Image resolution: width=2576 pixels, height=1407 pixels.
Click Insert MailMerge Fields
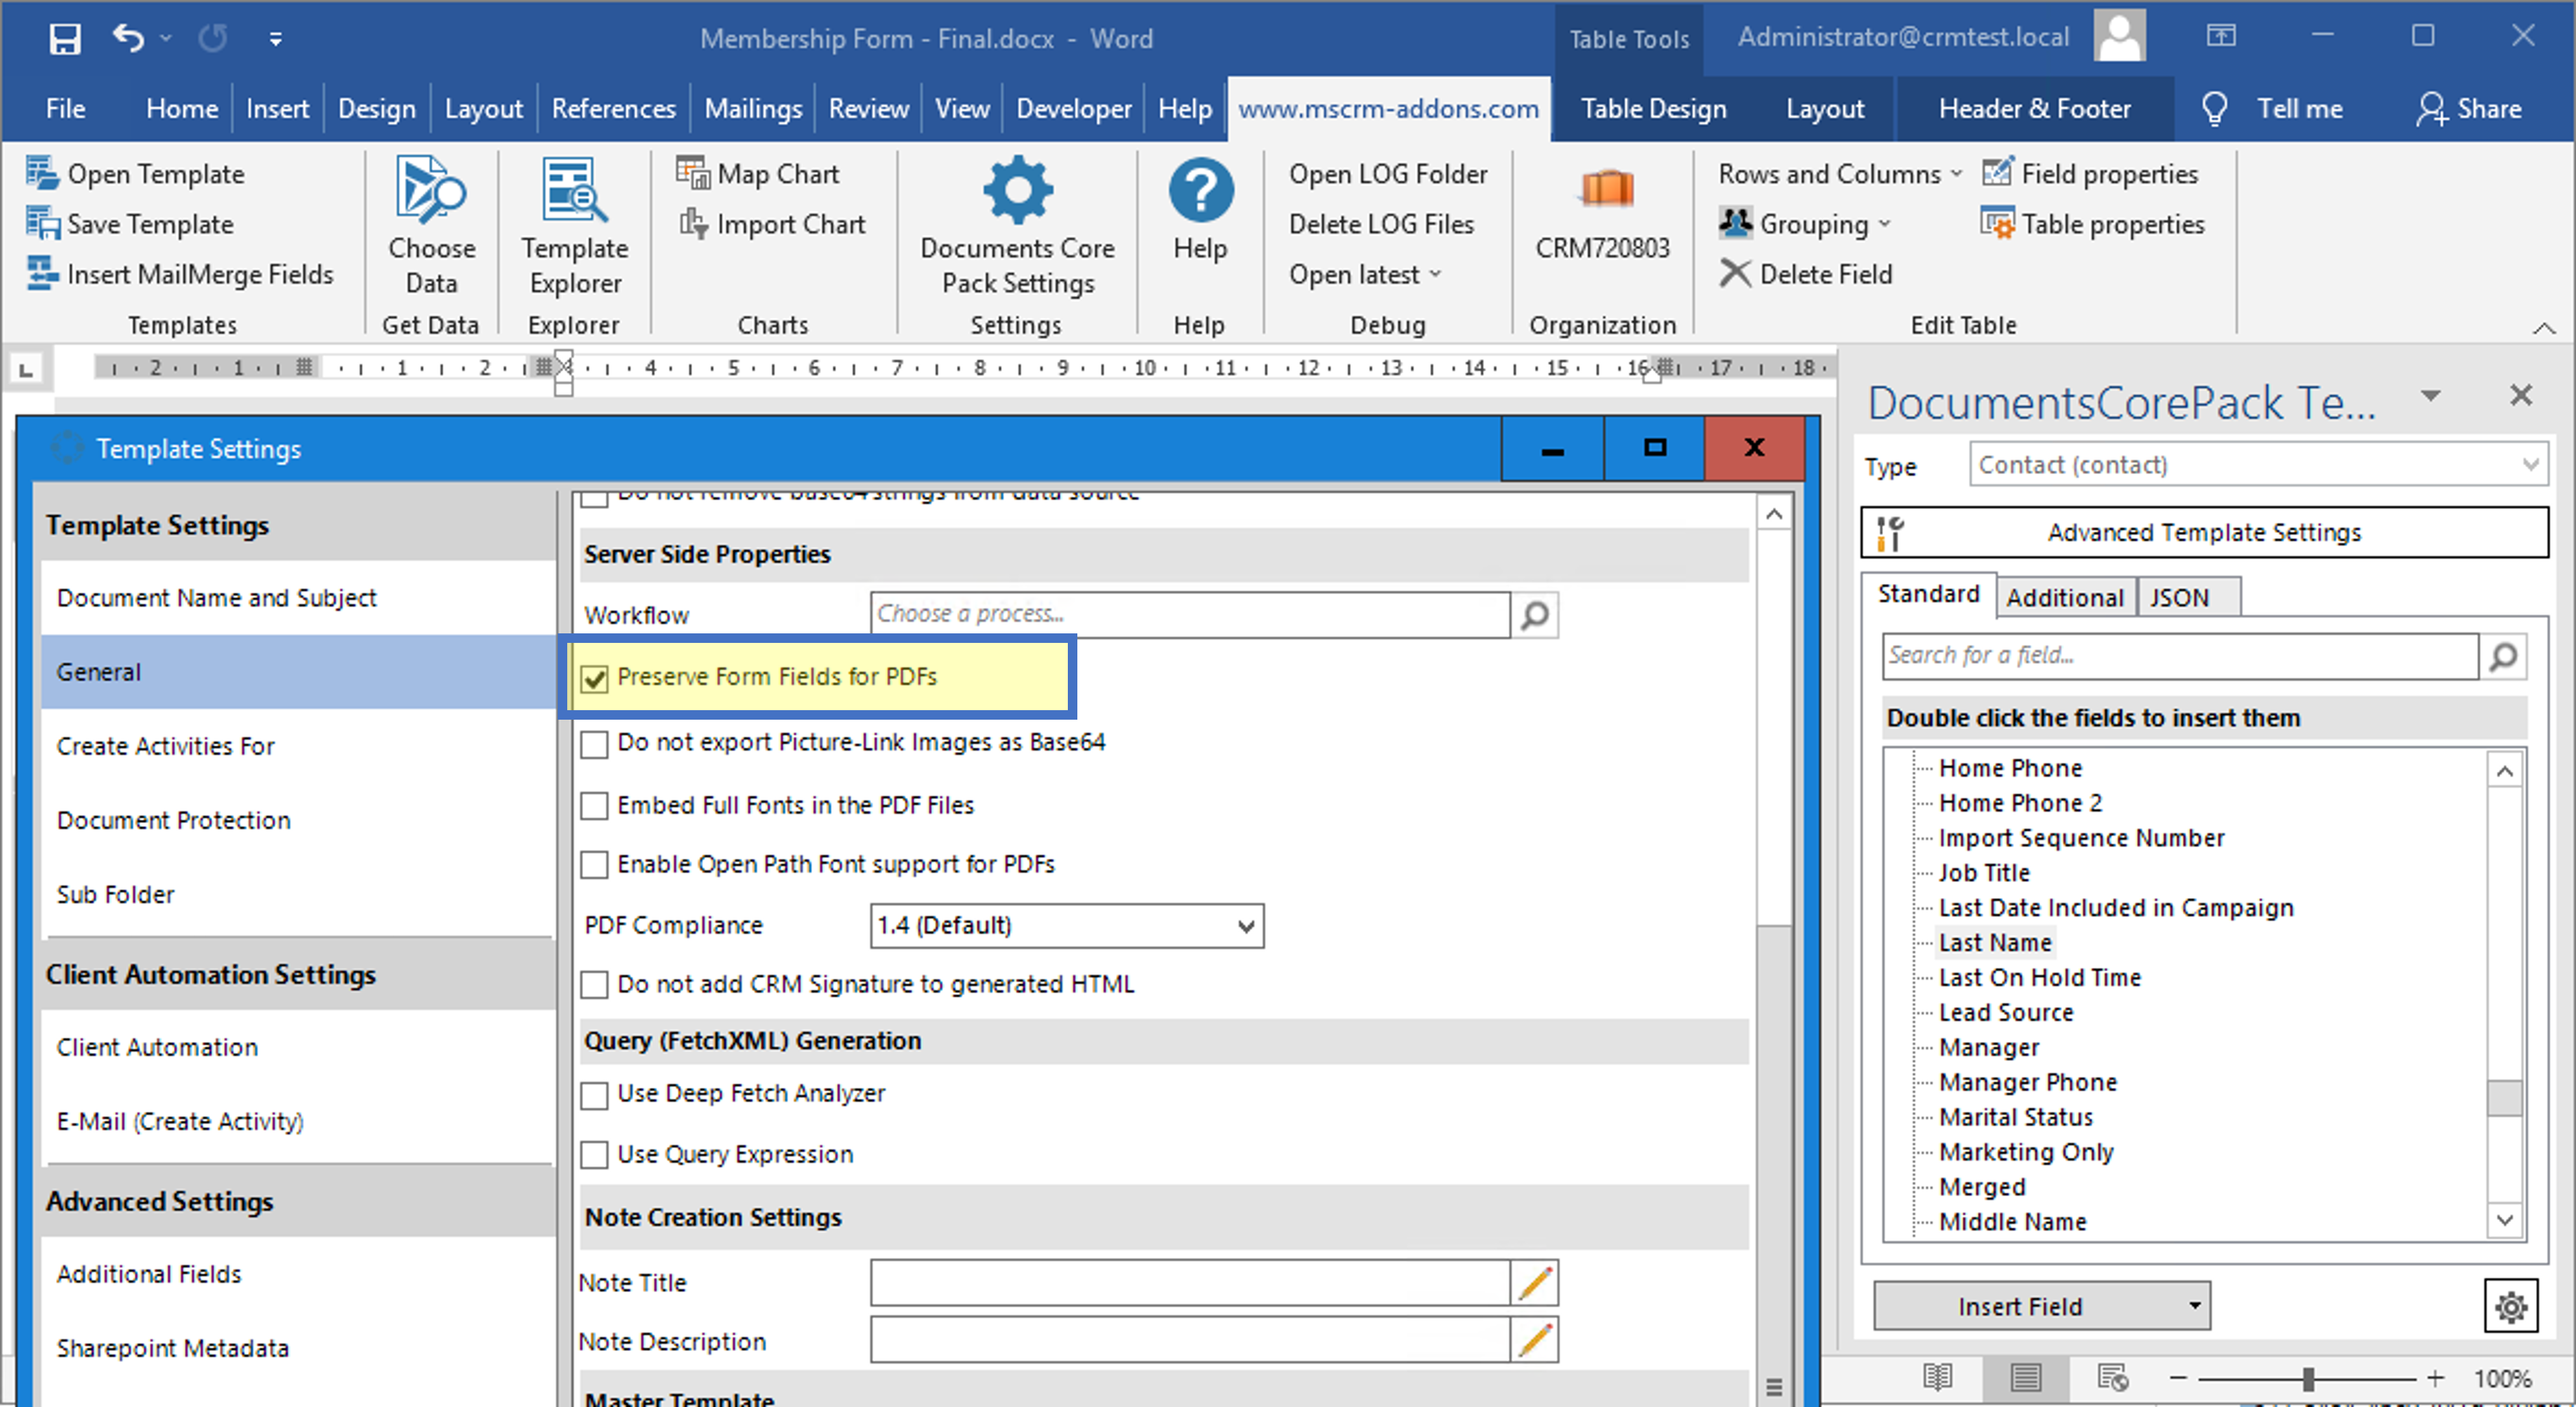[x=181, y=274]
